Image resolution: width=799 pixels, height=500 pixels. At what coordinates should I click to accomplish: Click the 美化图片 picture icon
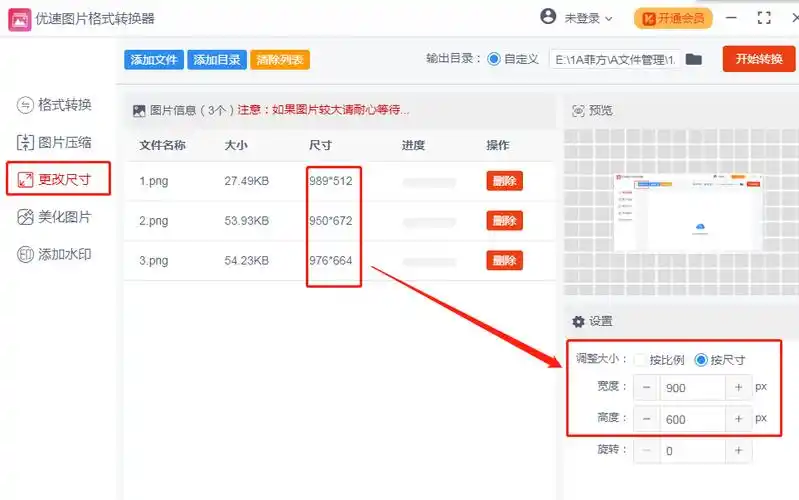(25, 217)
